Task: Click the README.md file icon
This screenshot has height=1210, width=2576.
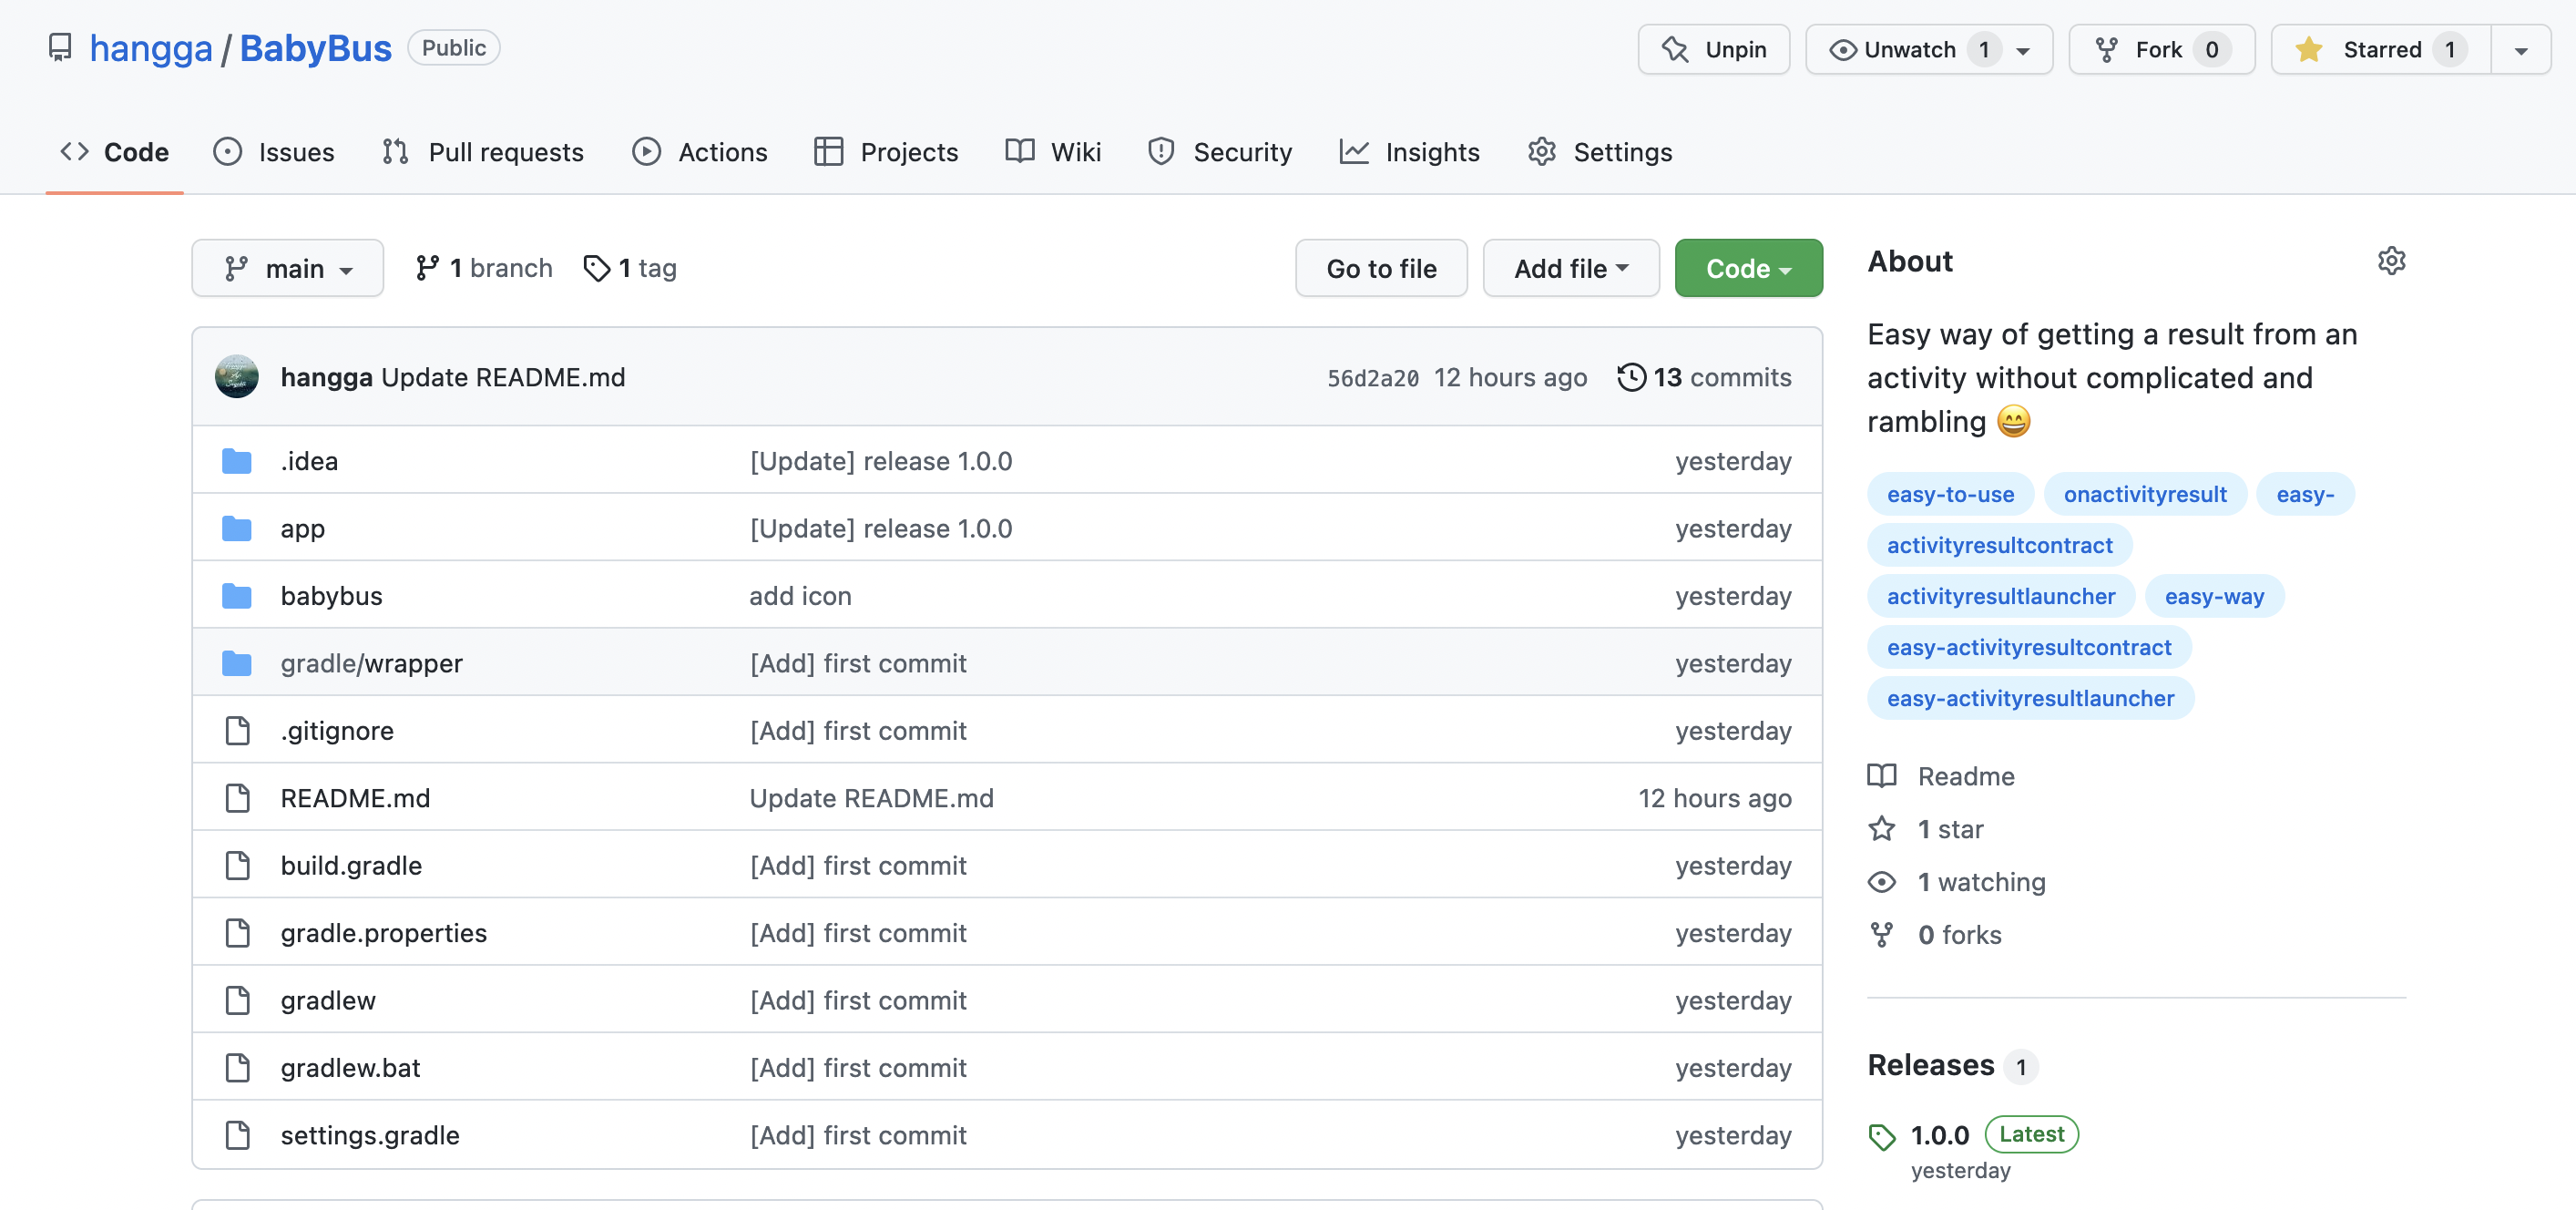Action: pos(237,798)
